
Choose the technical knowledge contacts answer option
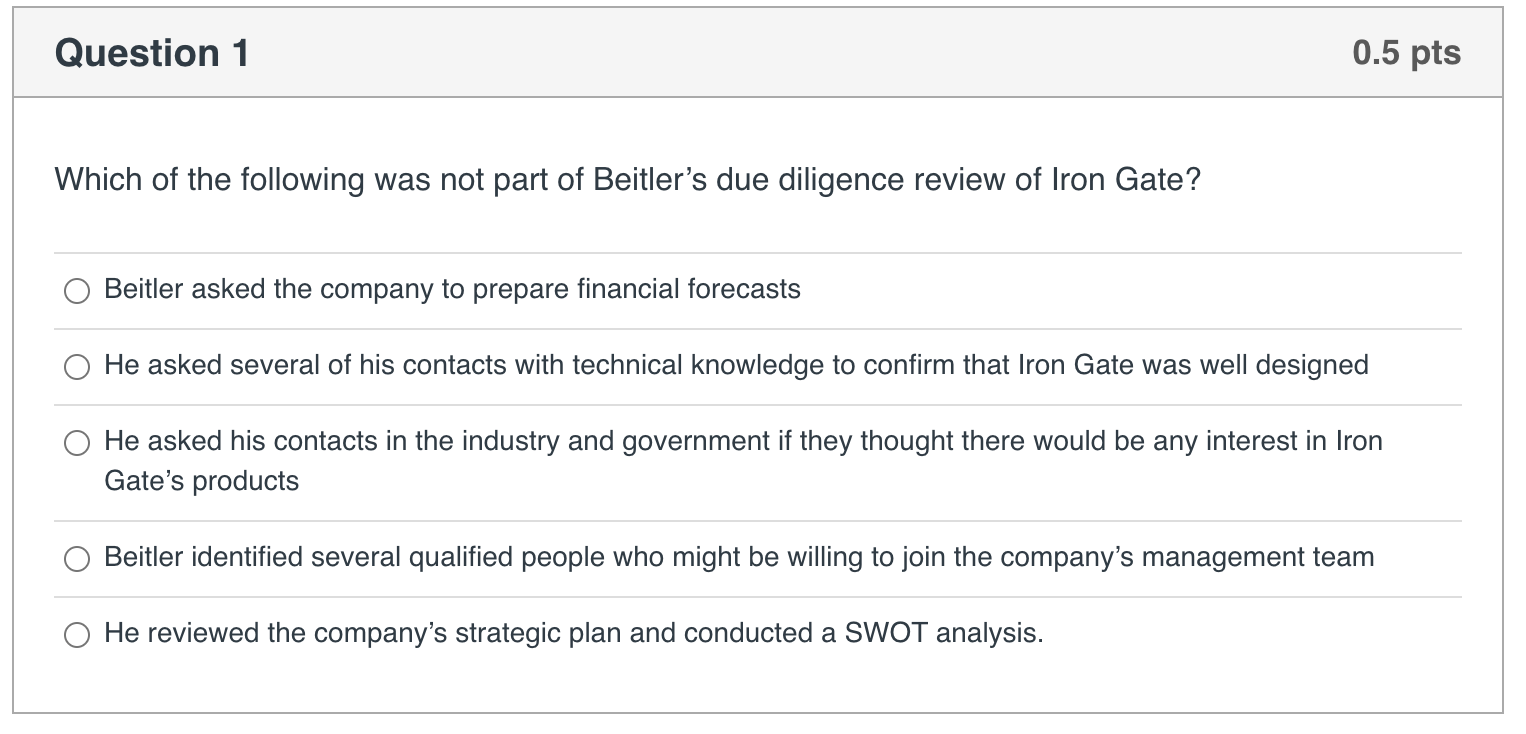(77, 367)
